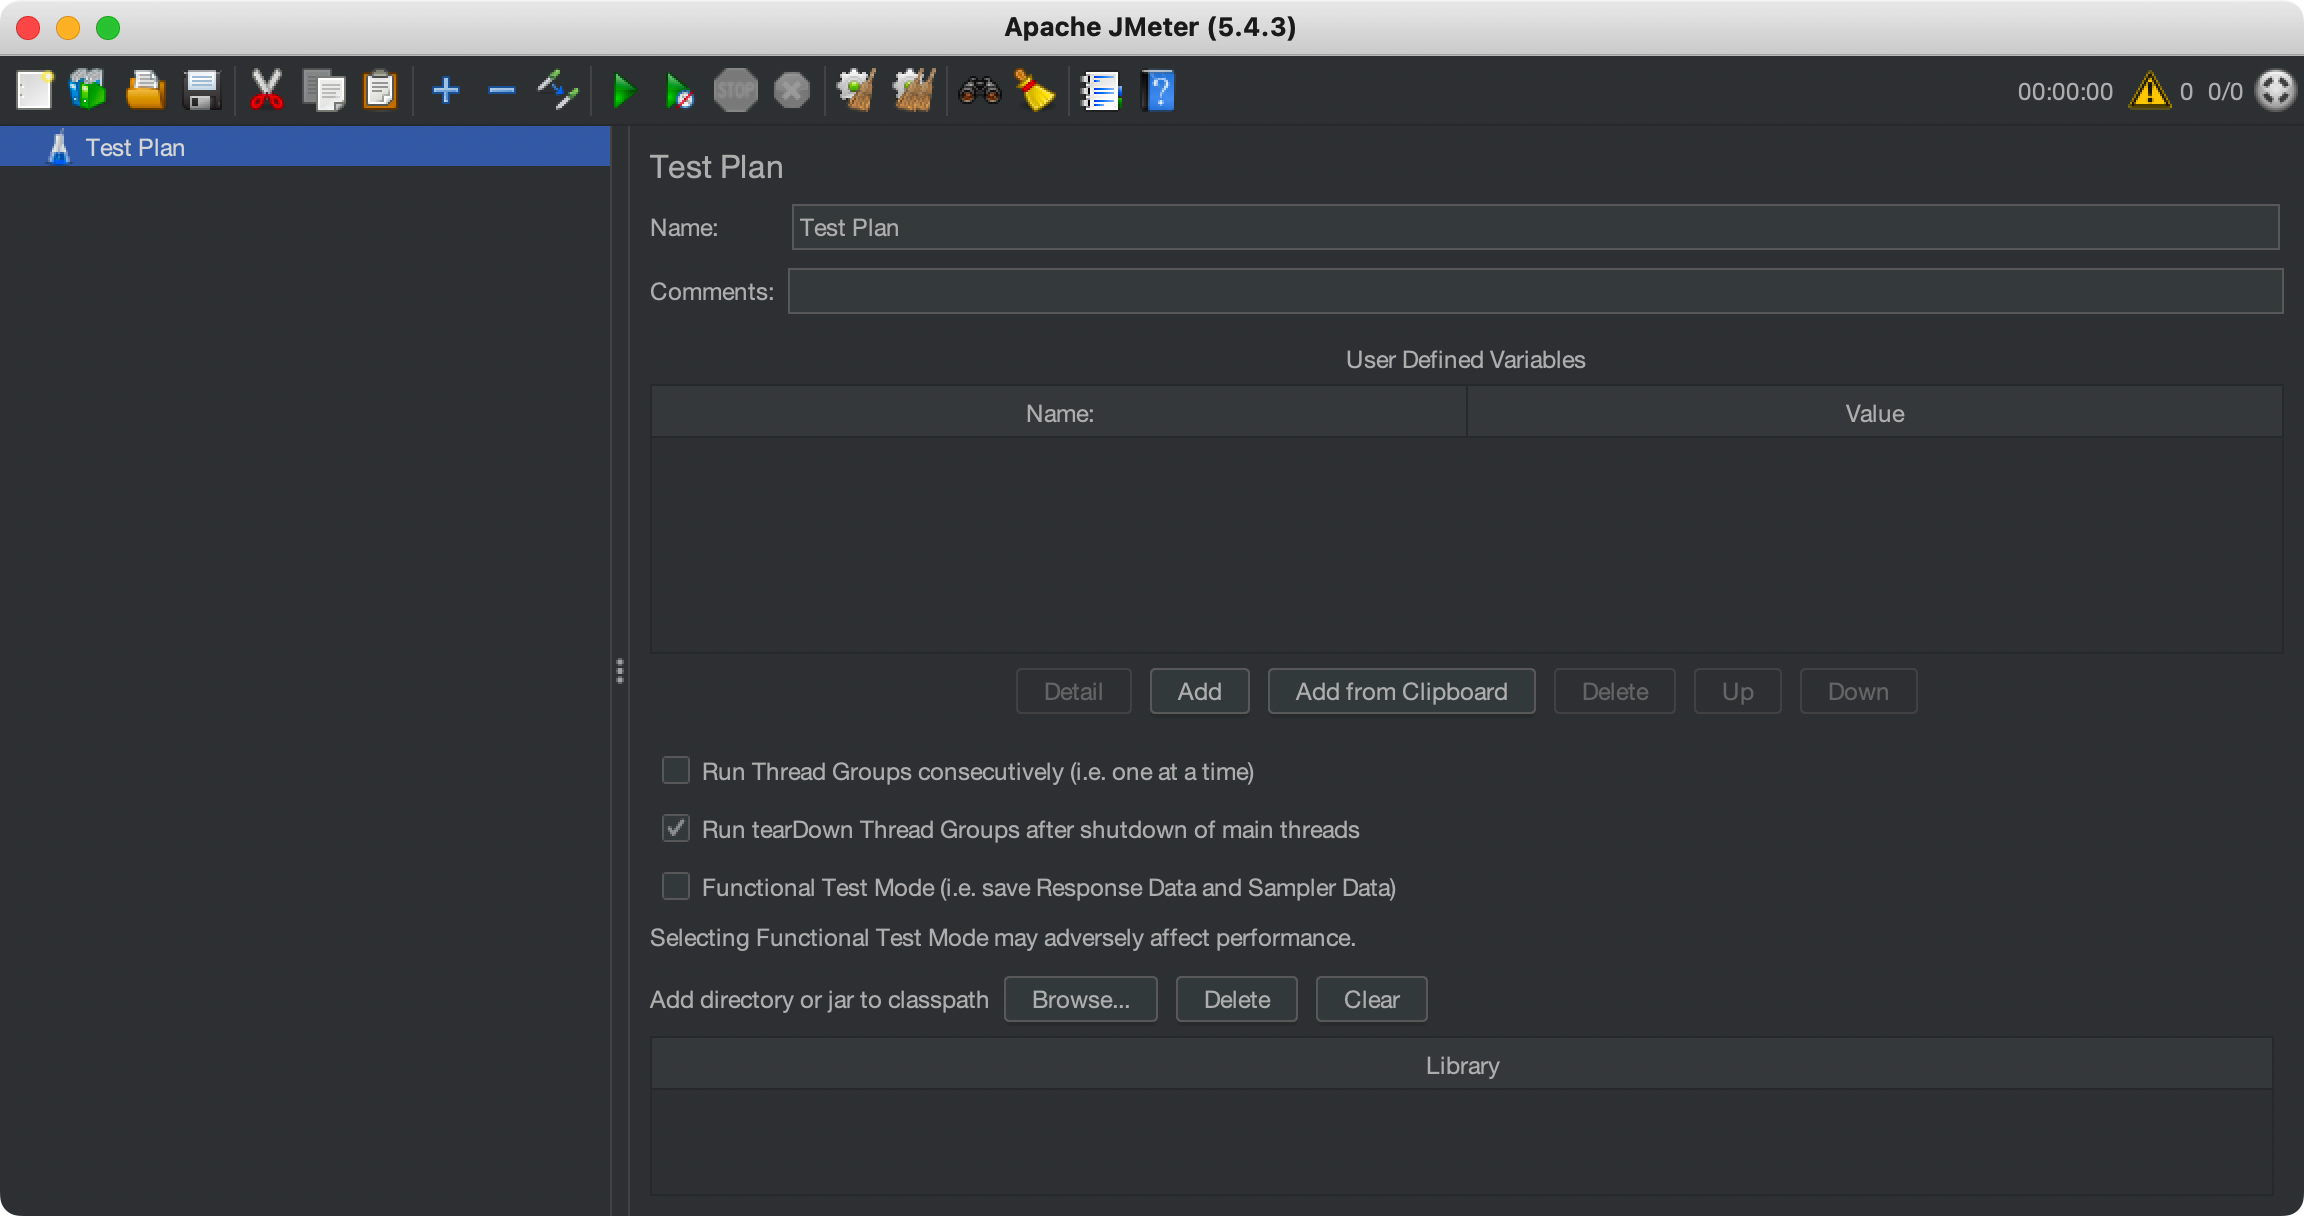The width and height of the screenshot is (2304, 1216).
Task: Save the test plan with floppy icon
Action: pos(202,91)
